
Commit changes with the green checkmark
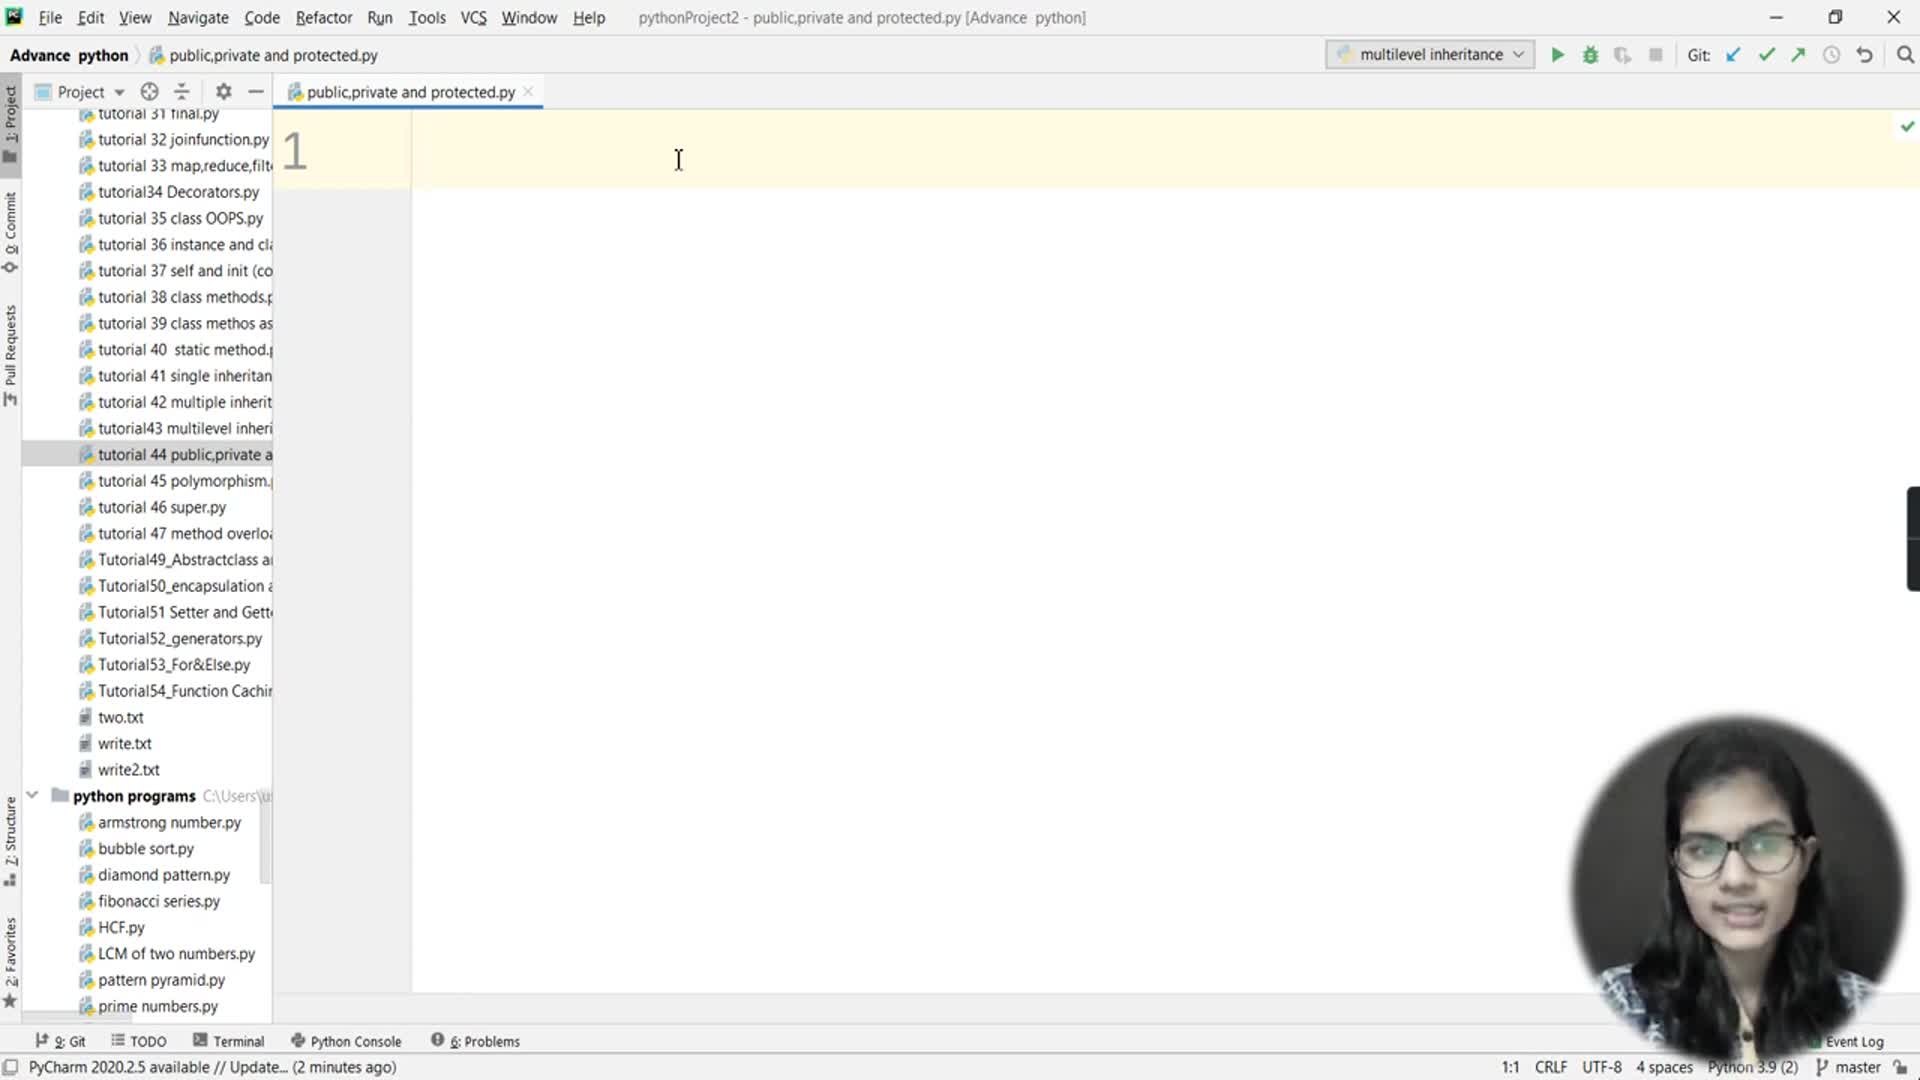tap(1766, 55)
